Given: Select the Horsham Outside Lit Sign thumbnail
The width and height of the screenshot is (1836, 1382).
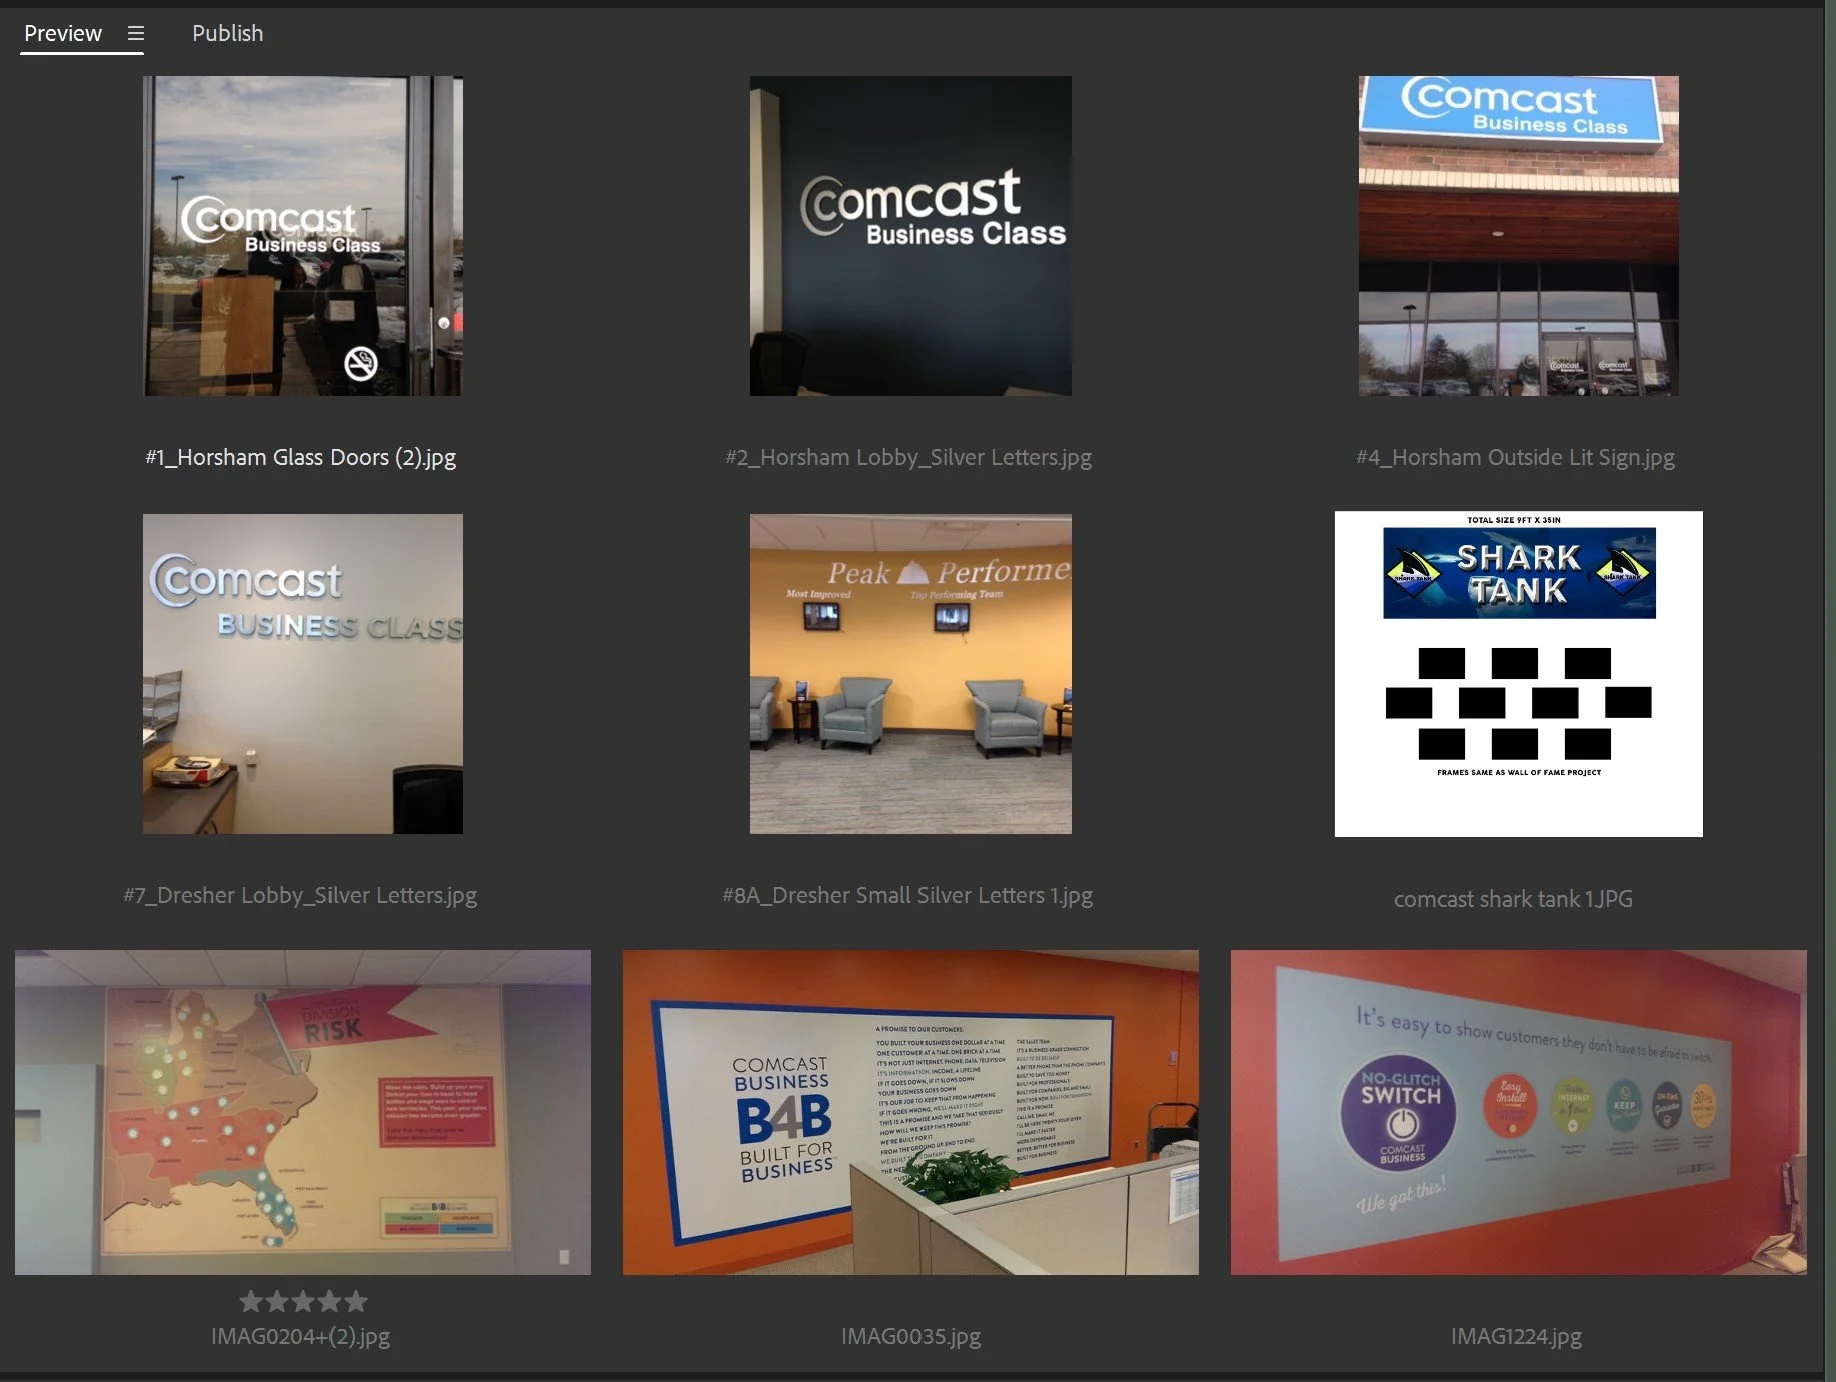Looking at the screenshot, I should point(1518,236).
